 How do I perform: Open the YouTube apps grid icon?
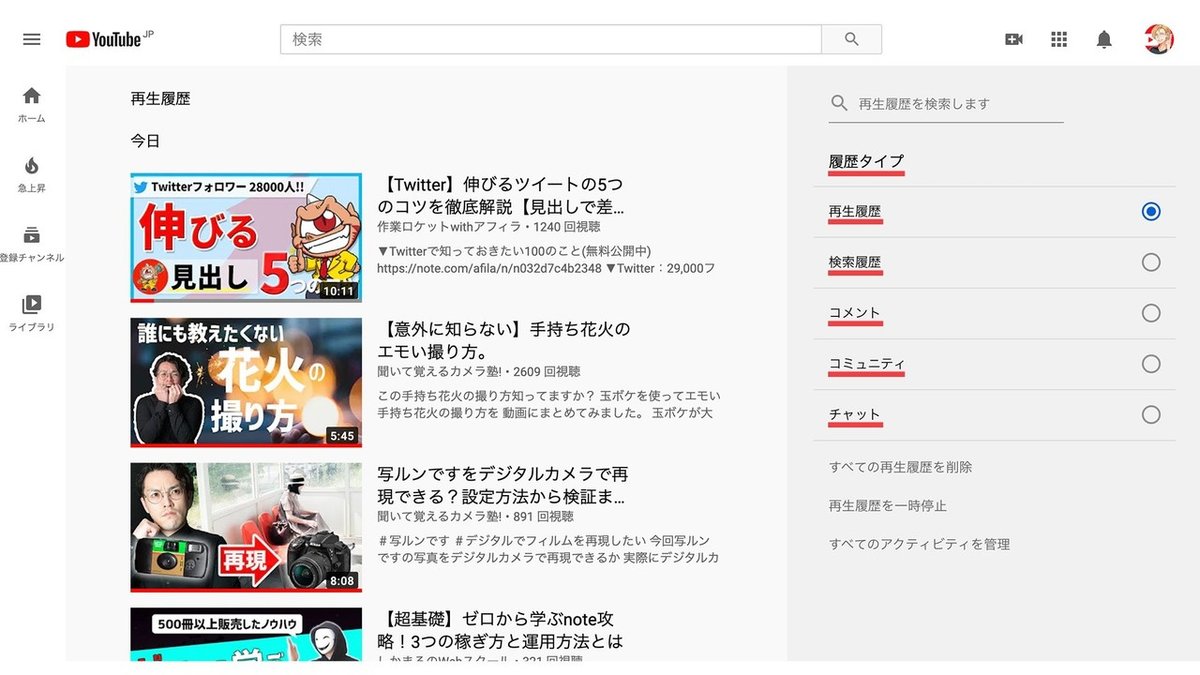click(x=1059, y=39)
